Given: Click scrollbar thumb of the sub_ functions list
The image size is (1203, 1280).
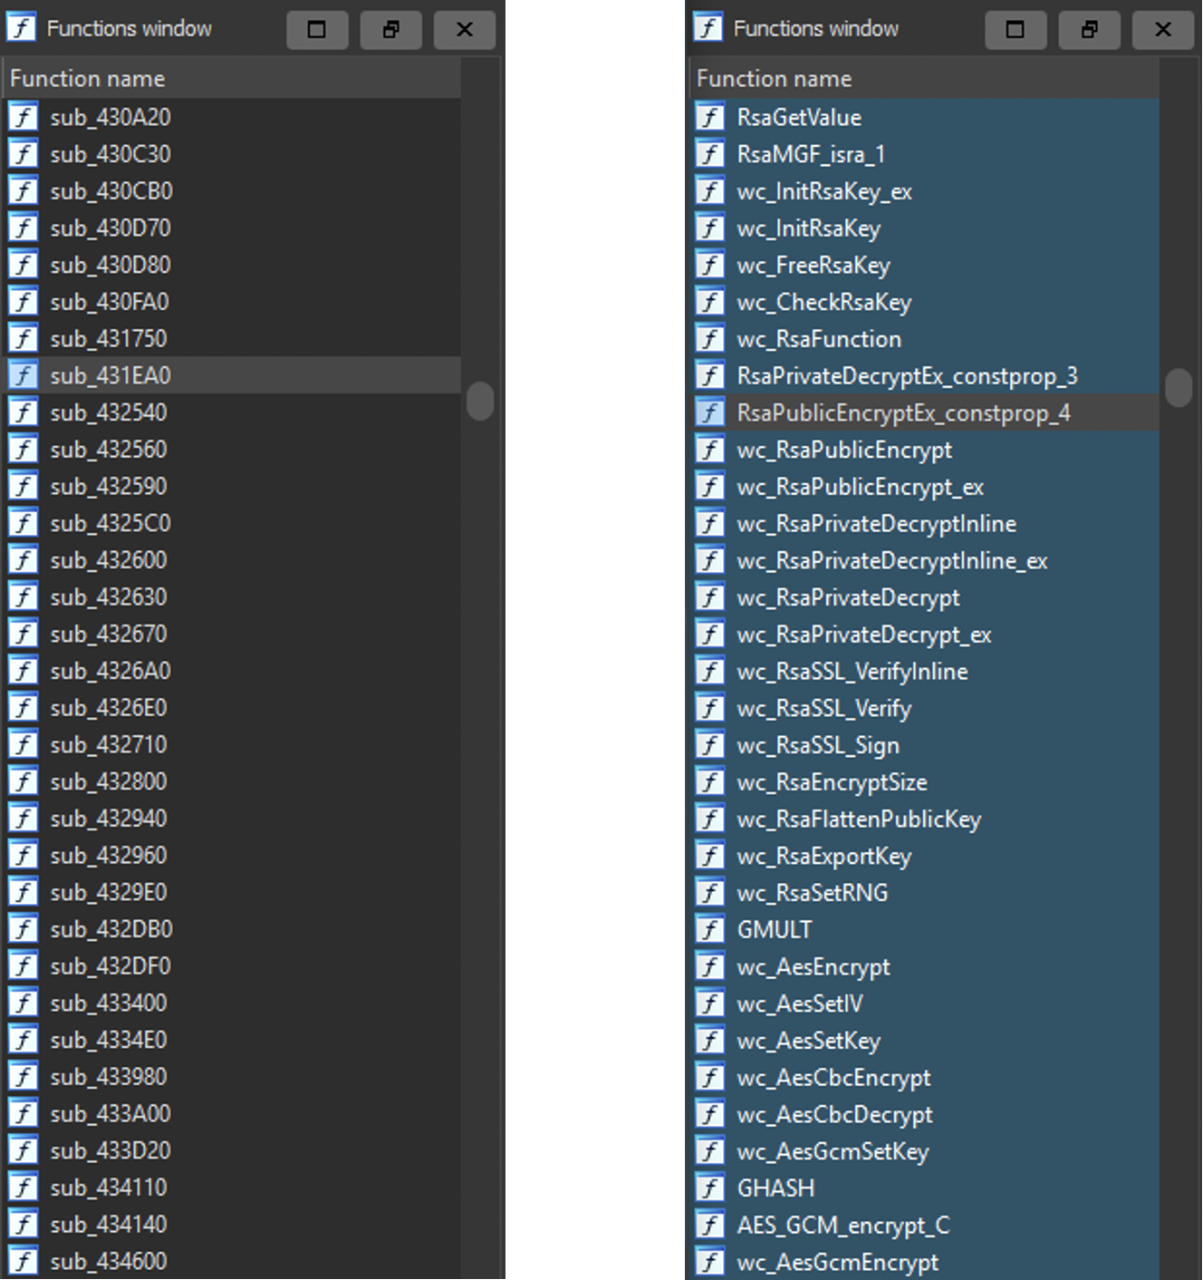Looking at the screenshot, I should tap(480, 401).
